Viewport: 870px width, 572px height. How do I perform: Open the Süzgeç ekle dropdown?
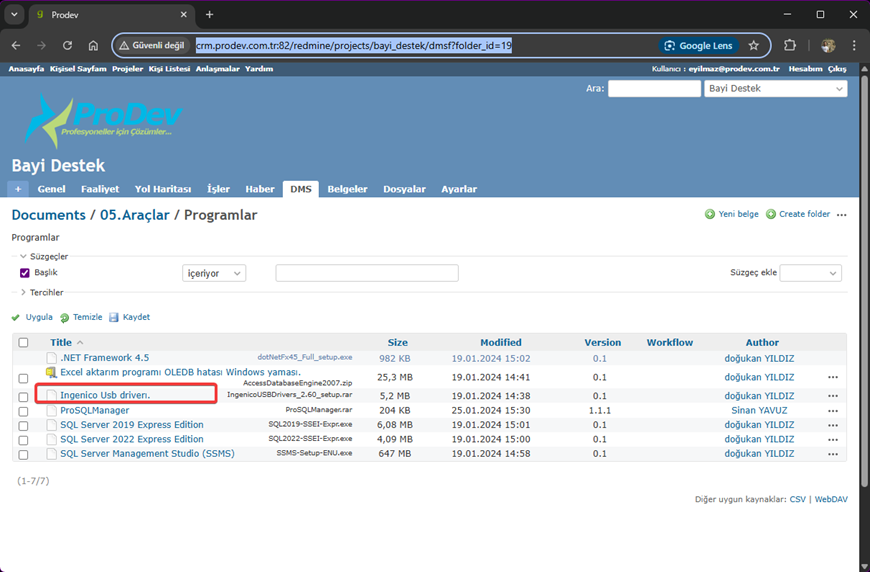click(x=811, y=273)
